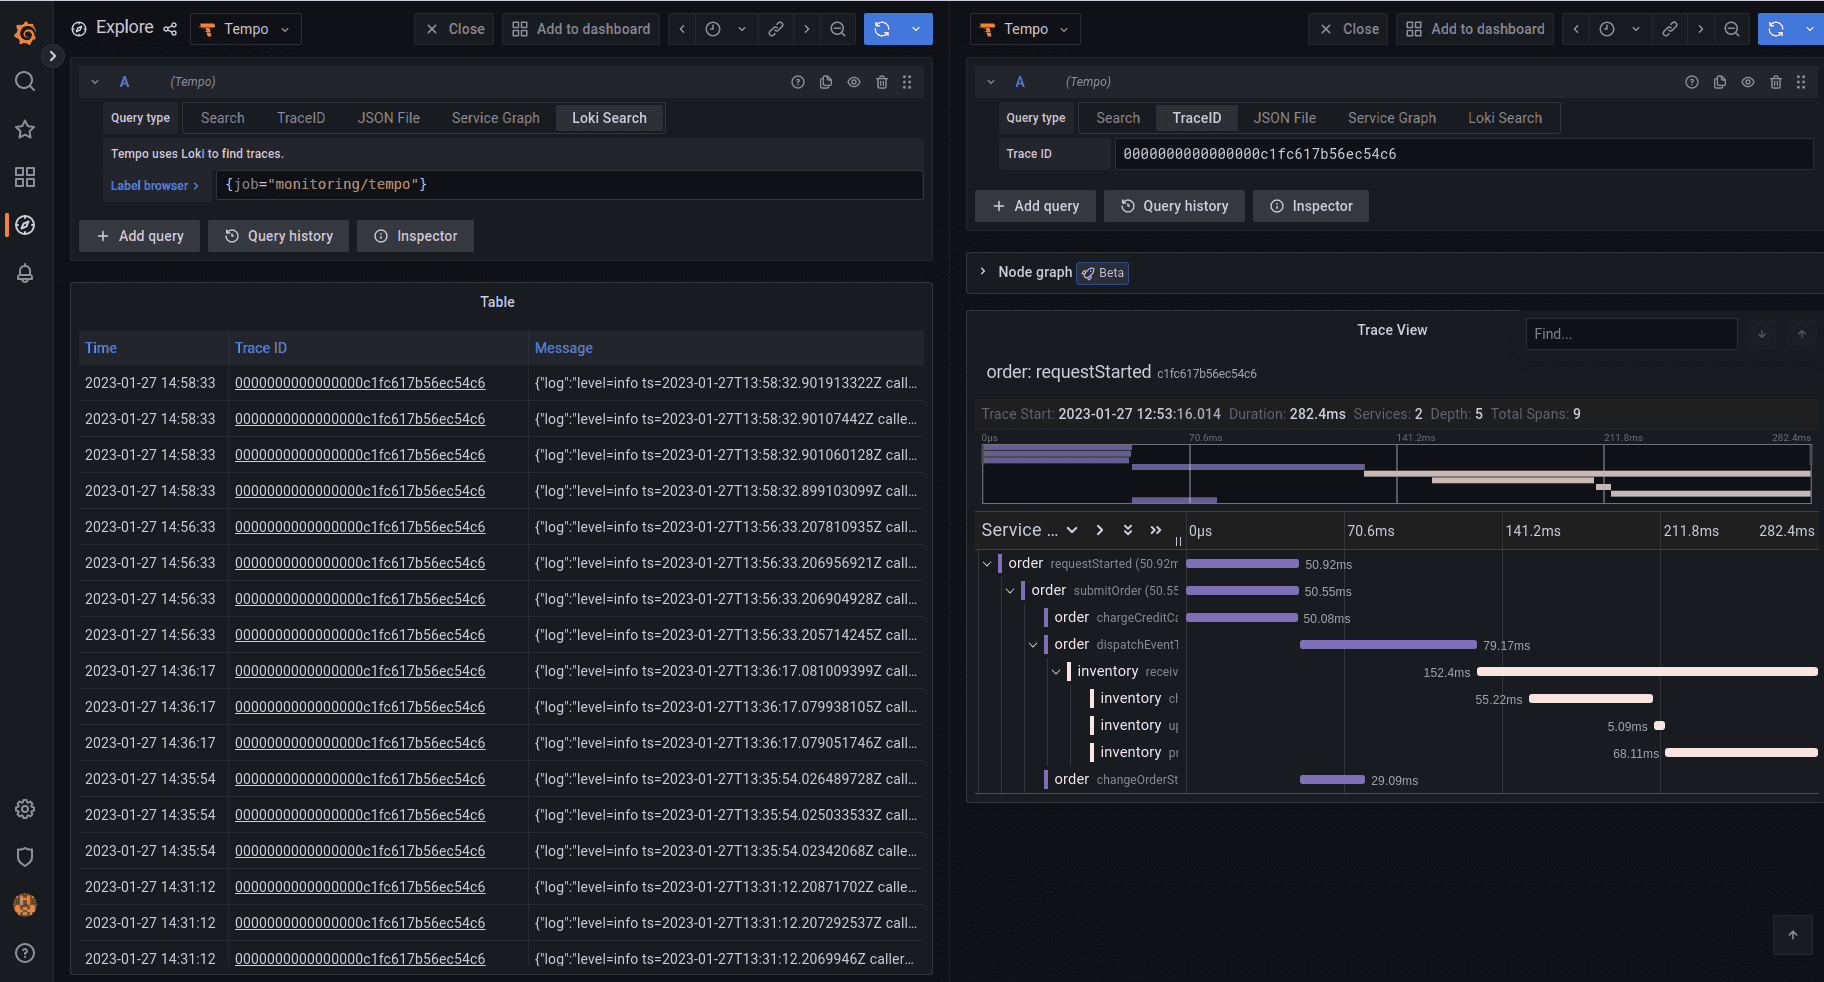Viewport: 1824px width, 982px height.
Task: Click the inventory 152.4ms span bar
Action: click(1647, 672)
